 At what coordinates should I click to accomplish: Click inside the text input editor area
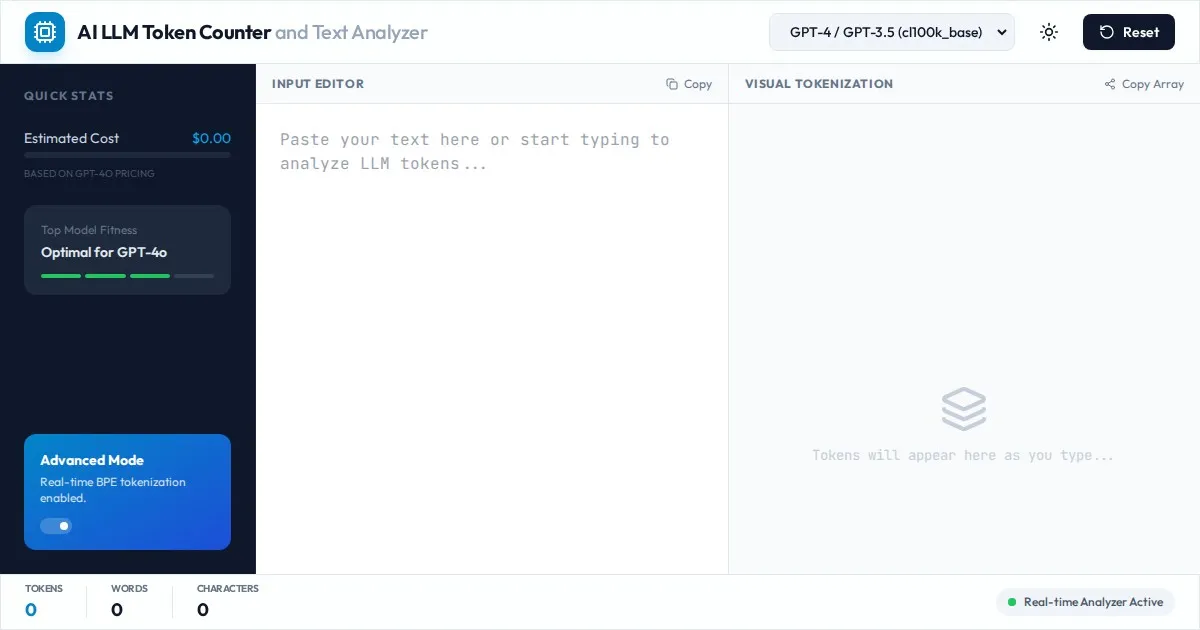(491, 330)
